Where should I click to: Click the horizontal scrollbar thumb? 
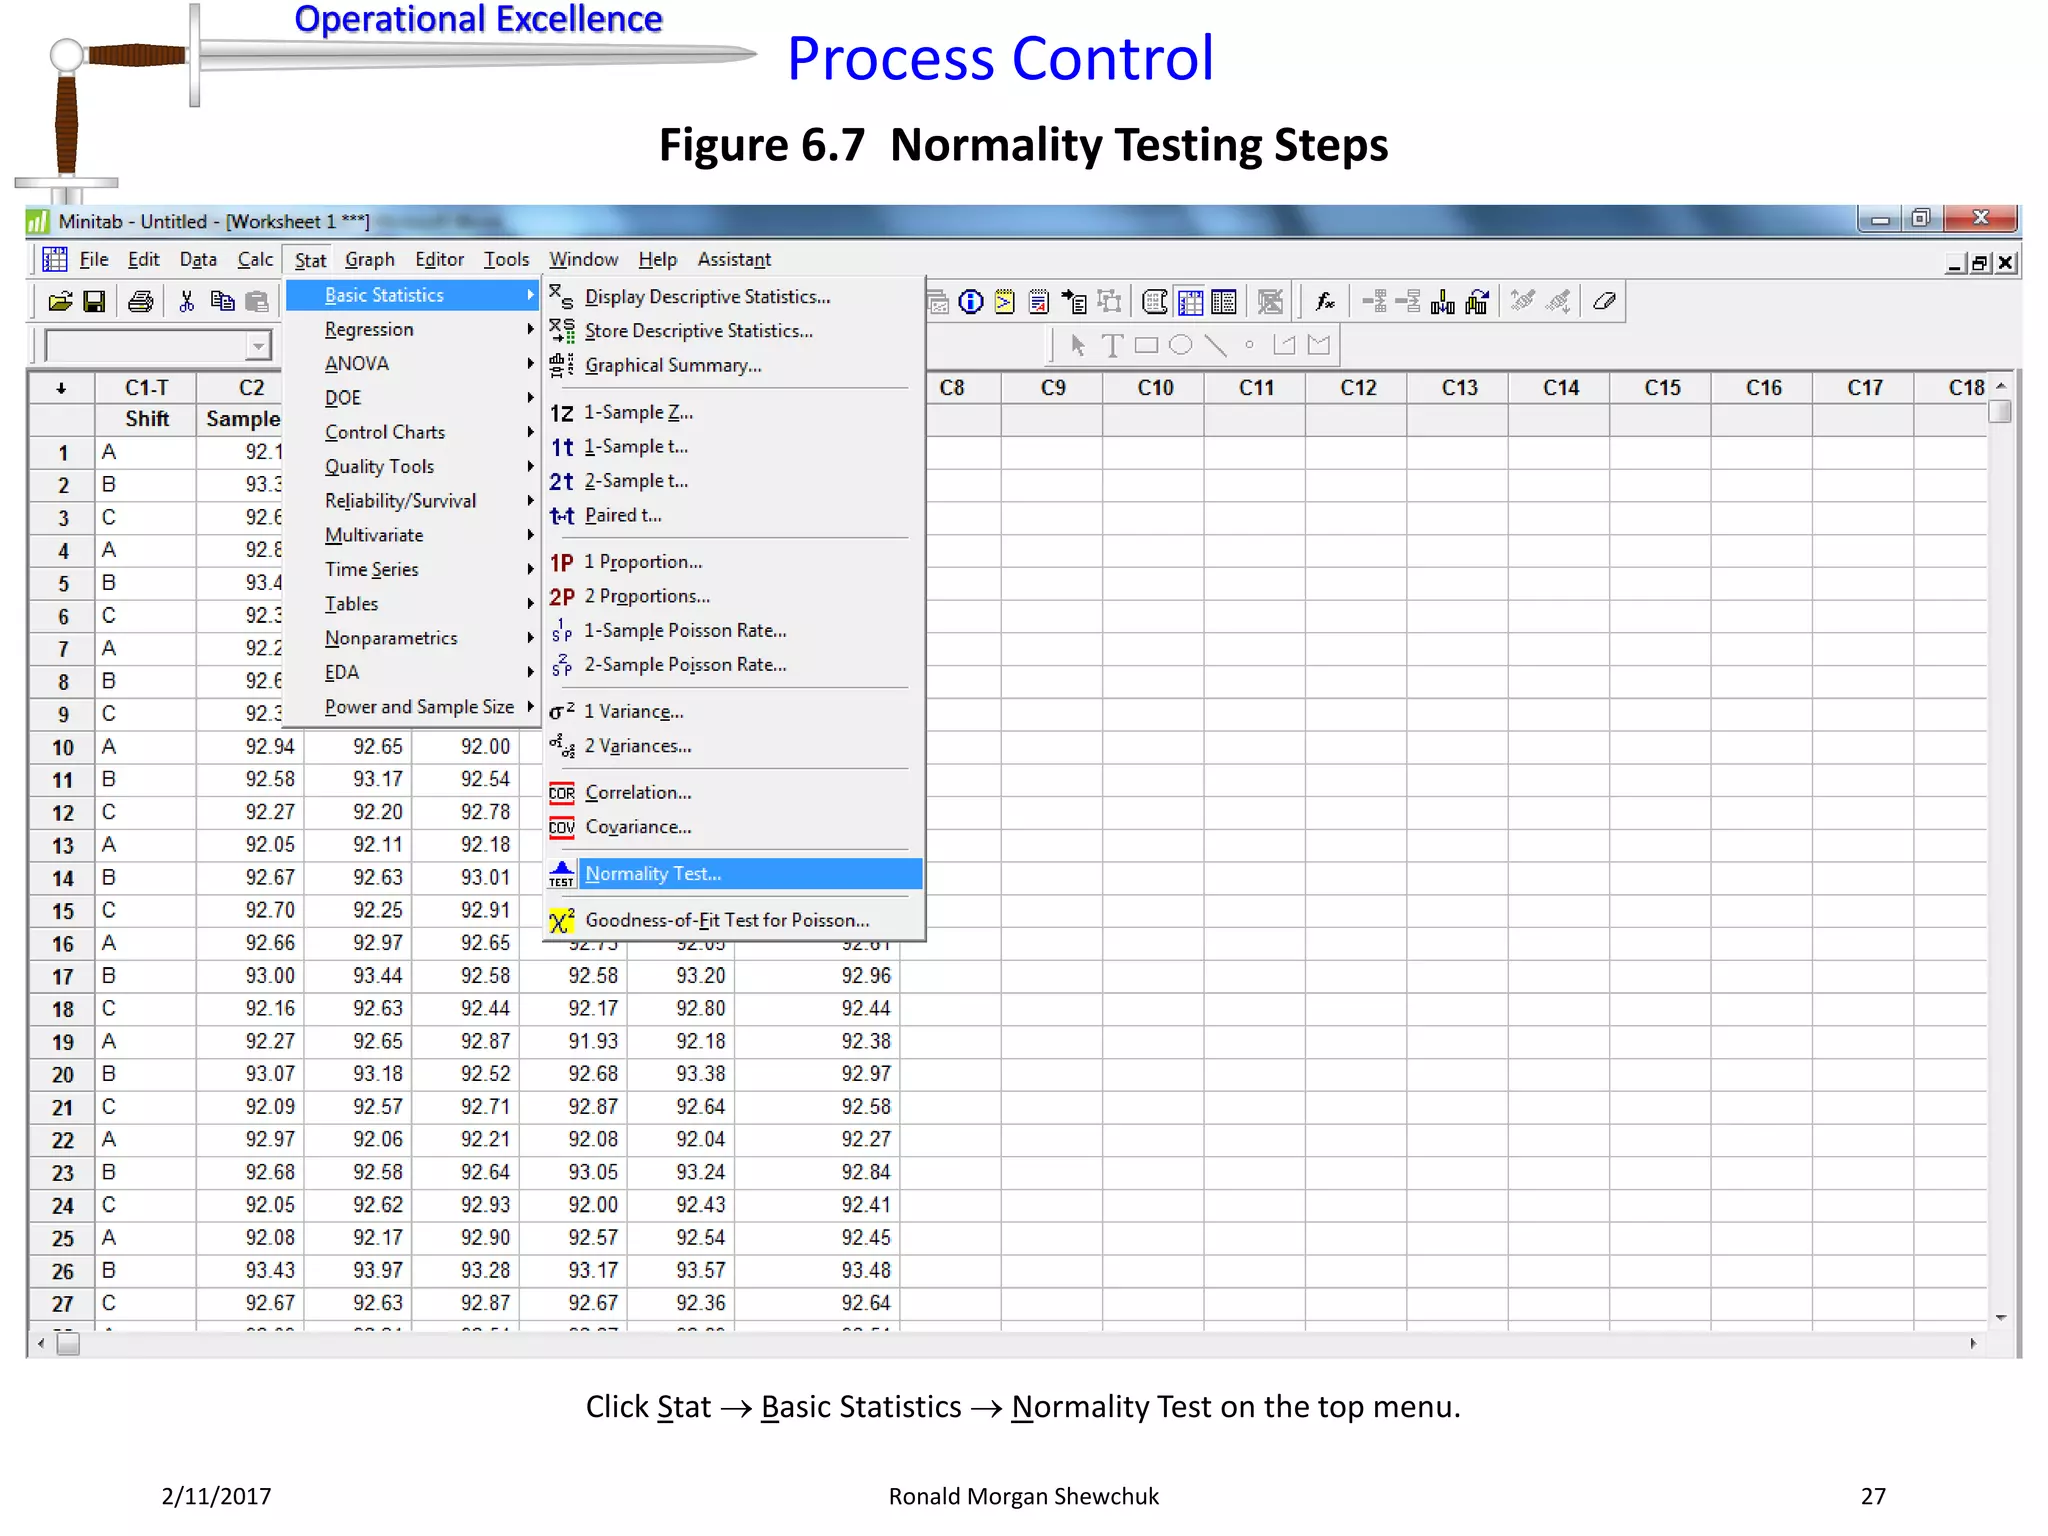tap(68, 1344)
